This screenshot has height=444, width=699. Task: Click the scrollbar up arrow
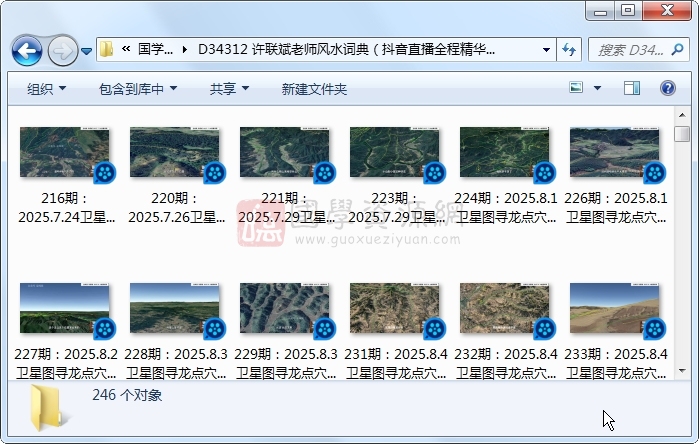[682, 115]
